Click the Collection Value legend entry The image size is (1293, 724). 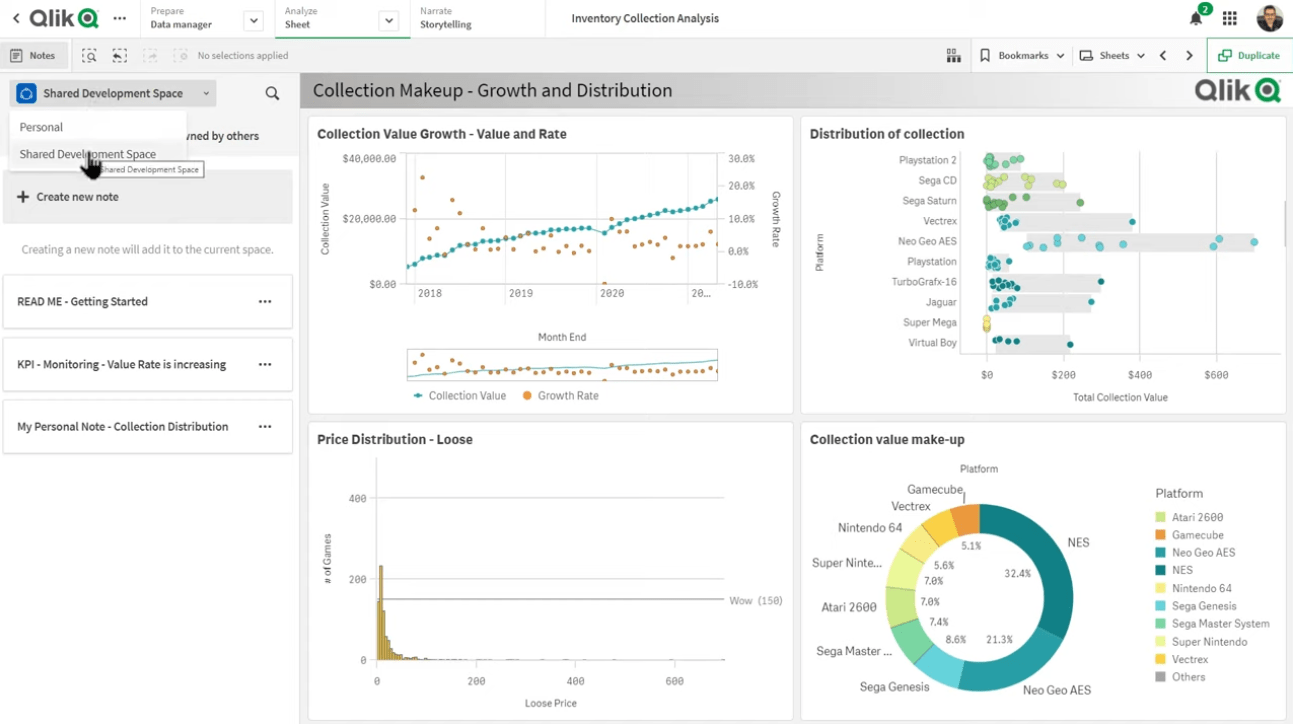[x=459, y=396]
